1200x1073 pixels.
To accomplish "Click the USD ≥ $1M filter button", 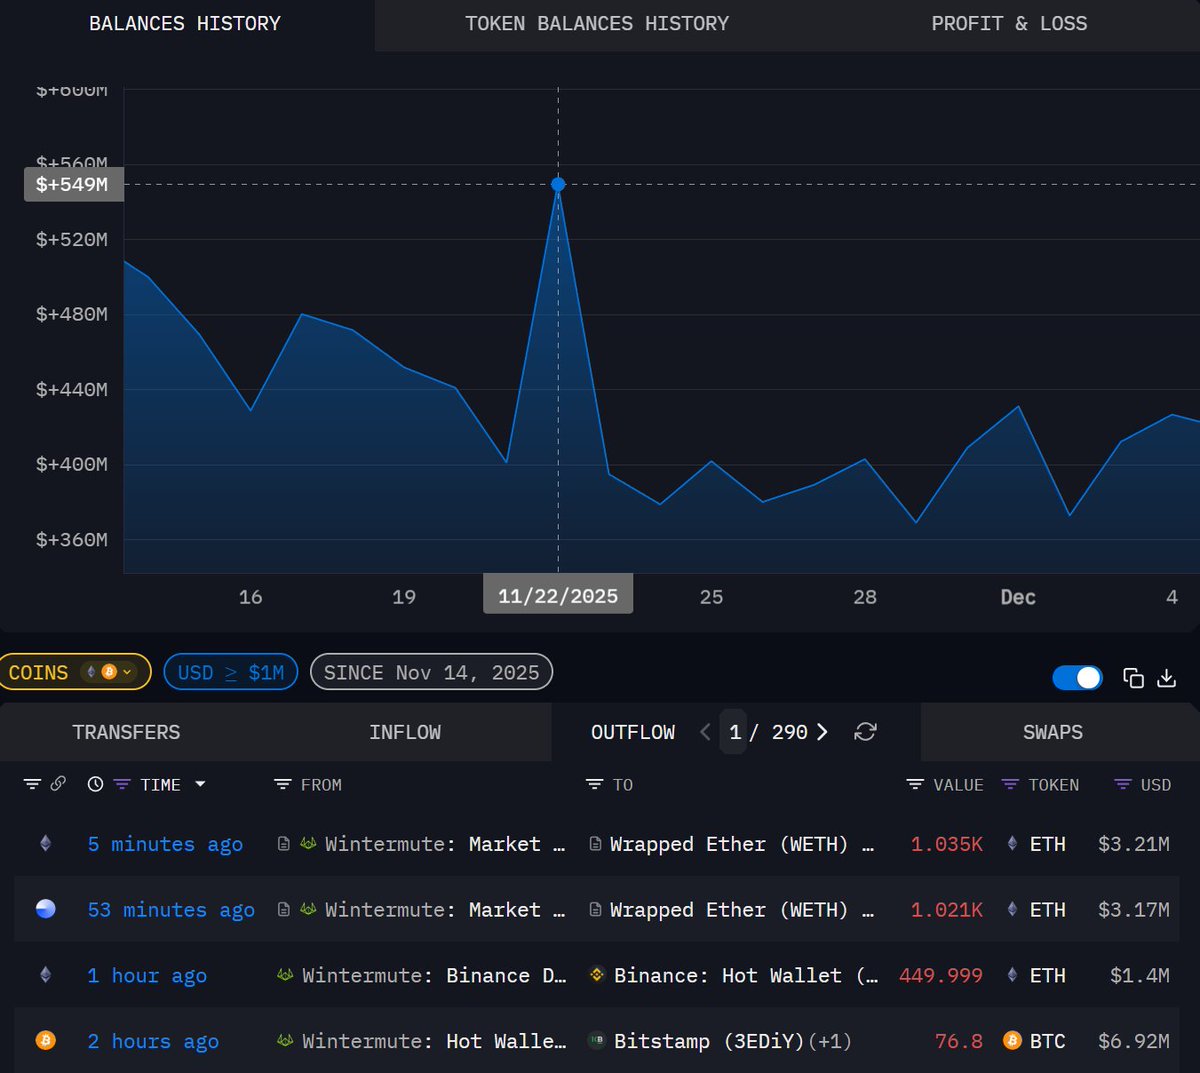I will (x=230, y=672).
